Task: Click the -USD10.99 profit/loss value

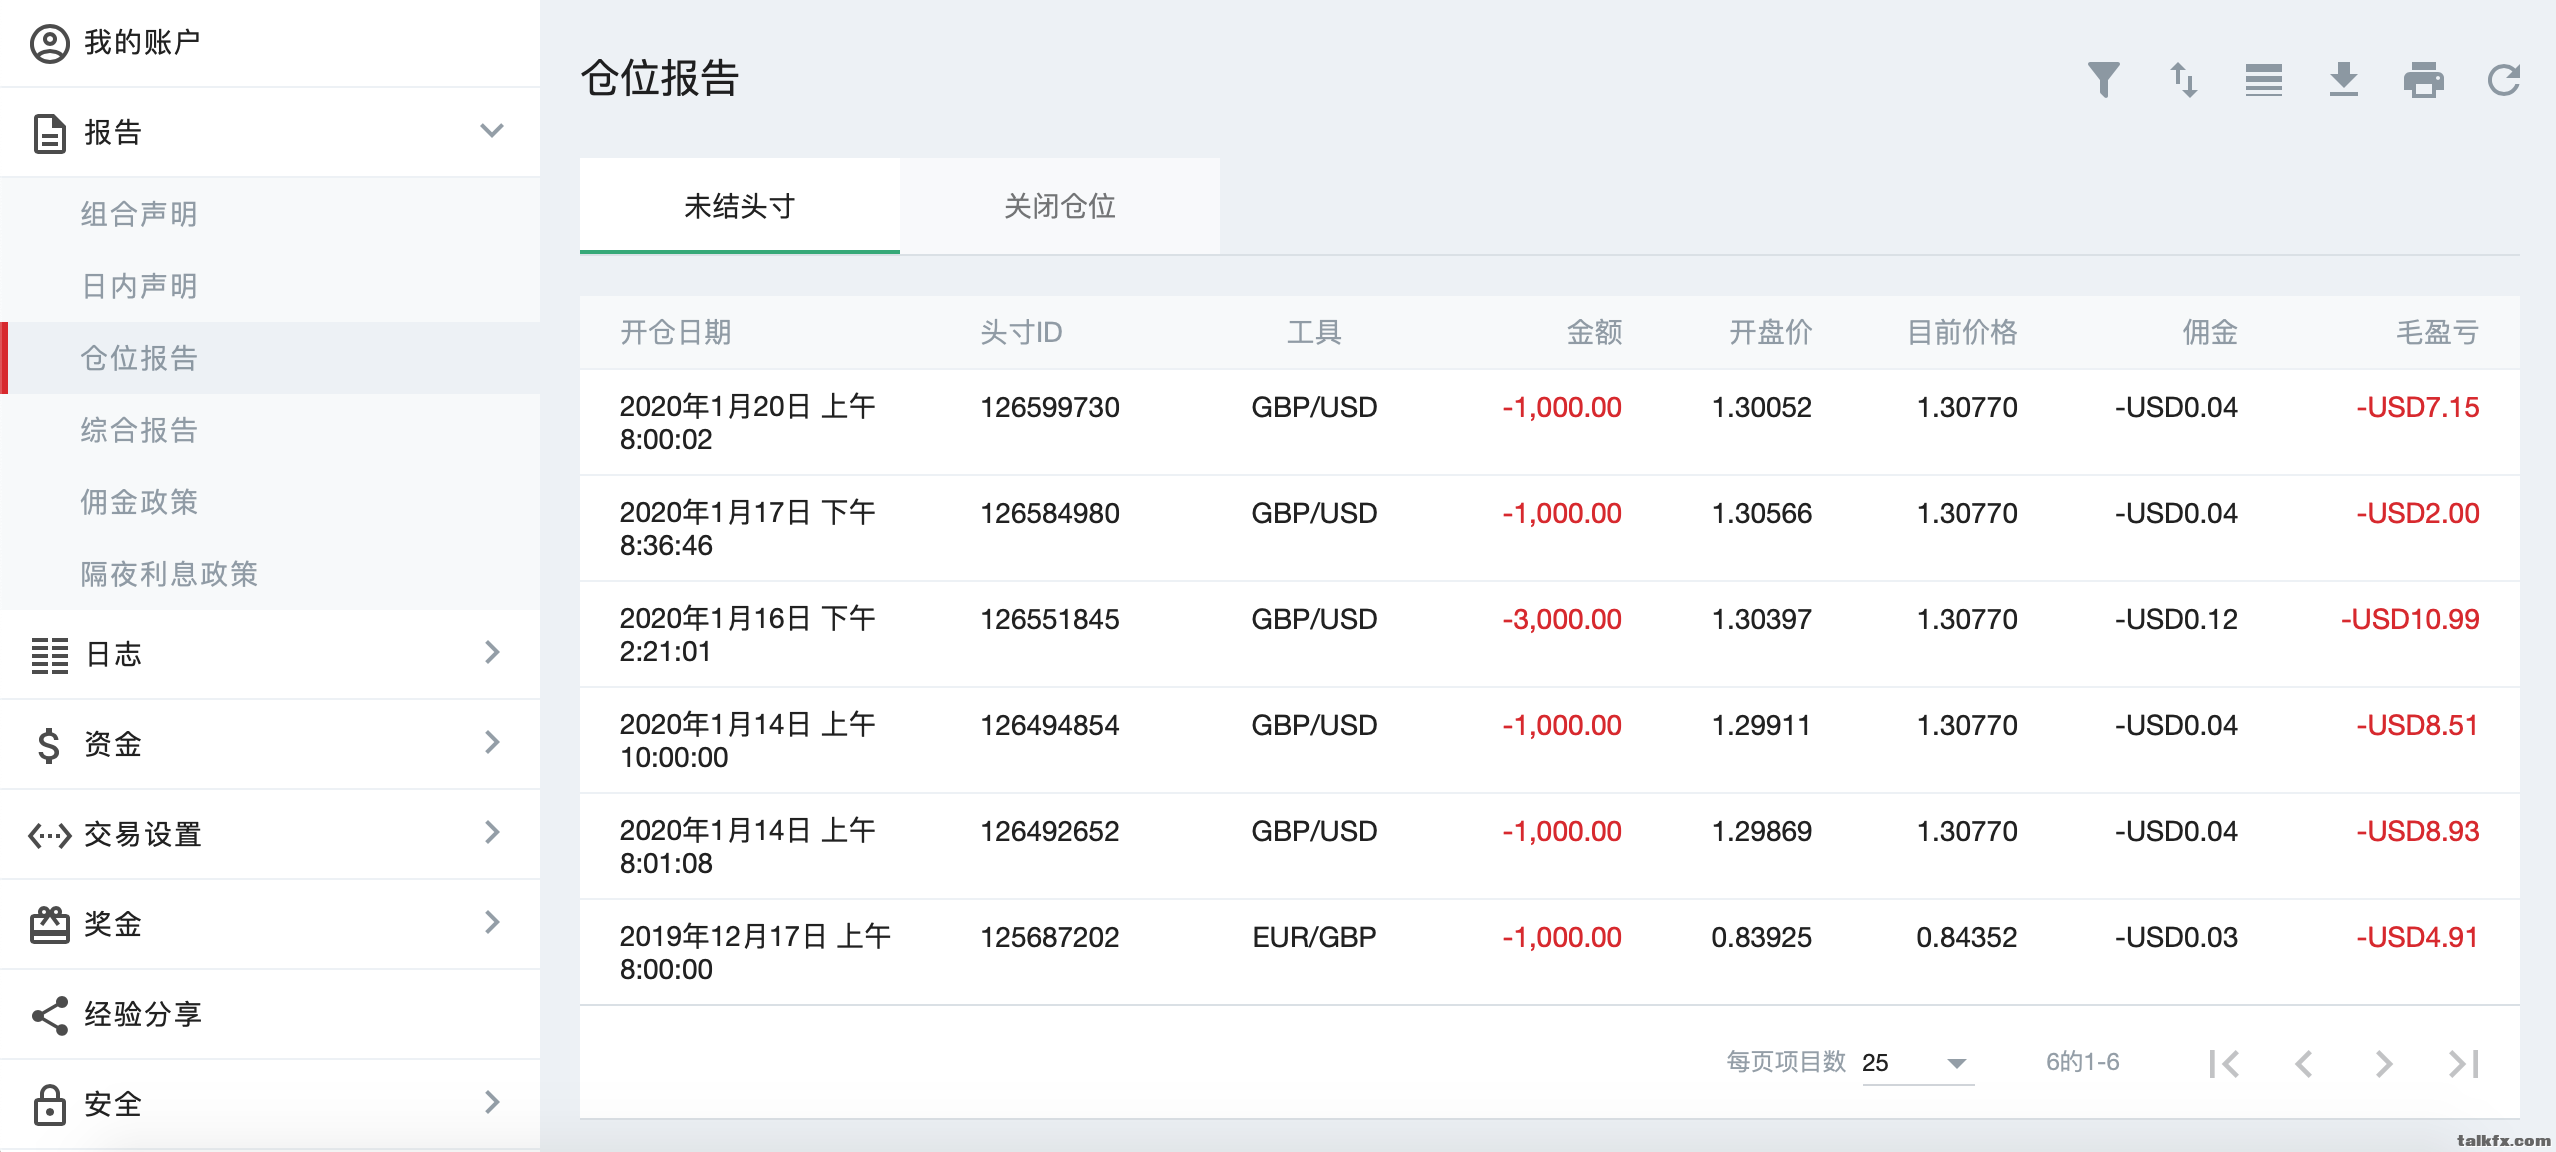Action: tap(2410, 620)
